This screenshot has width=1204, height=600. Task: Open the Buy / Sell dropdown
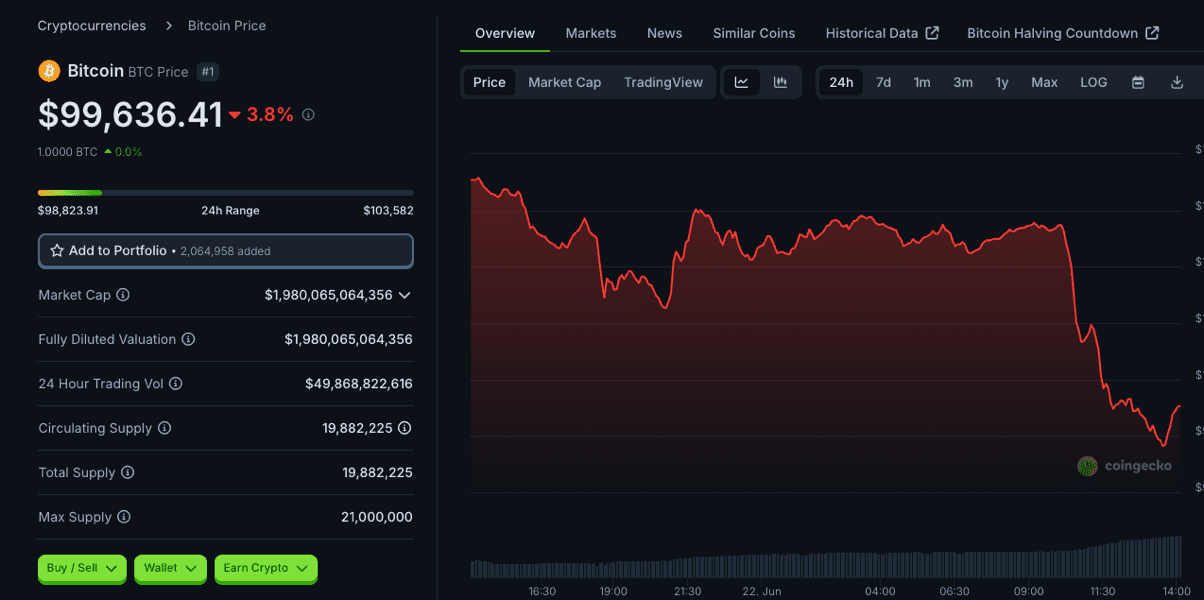click(82, 568)
